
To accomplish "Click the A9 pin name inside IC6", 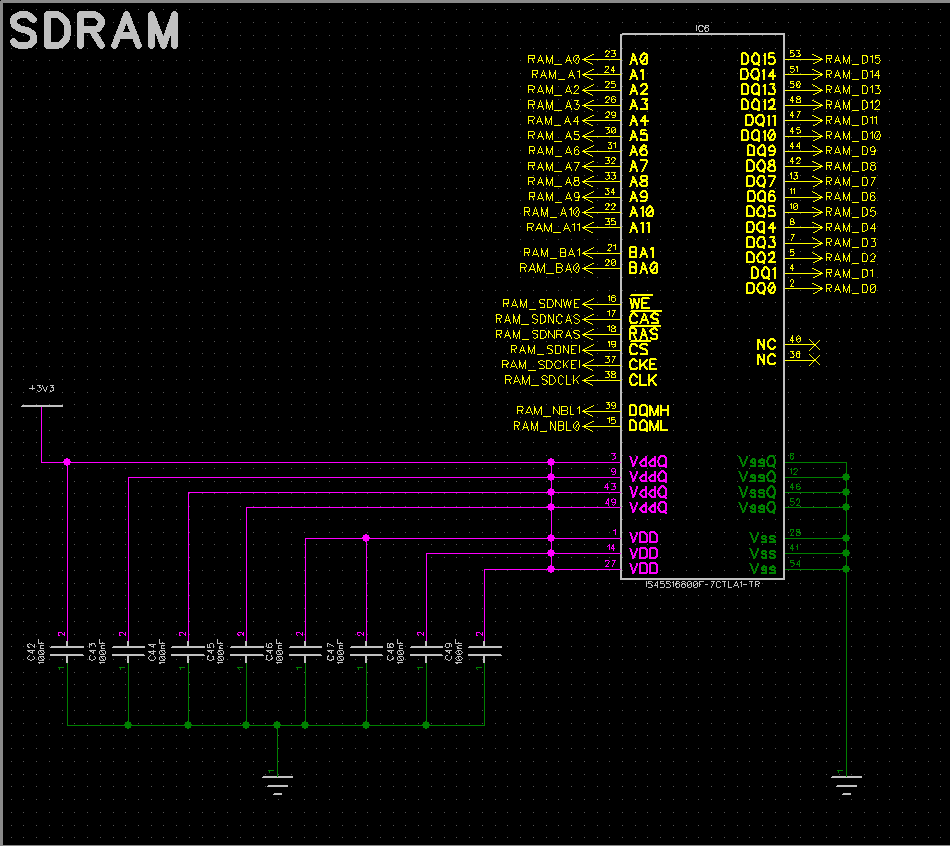I will [x=639, y=197].
